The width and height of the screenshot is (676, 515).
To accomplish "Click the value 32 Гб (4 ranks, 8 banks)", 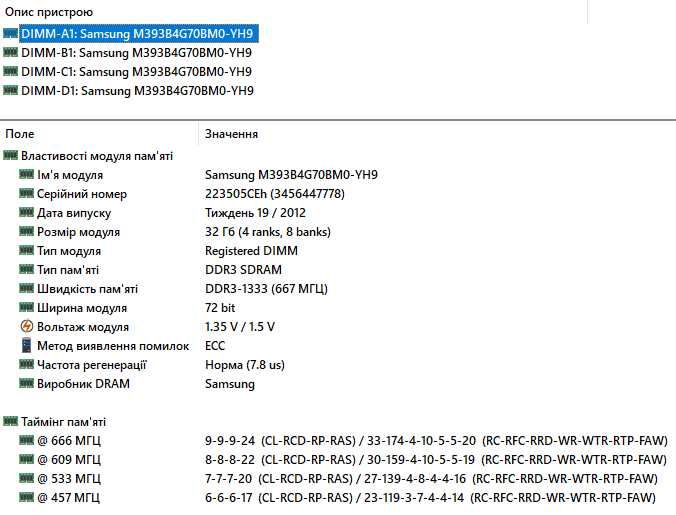I will coord(268,232).
